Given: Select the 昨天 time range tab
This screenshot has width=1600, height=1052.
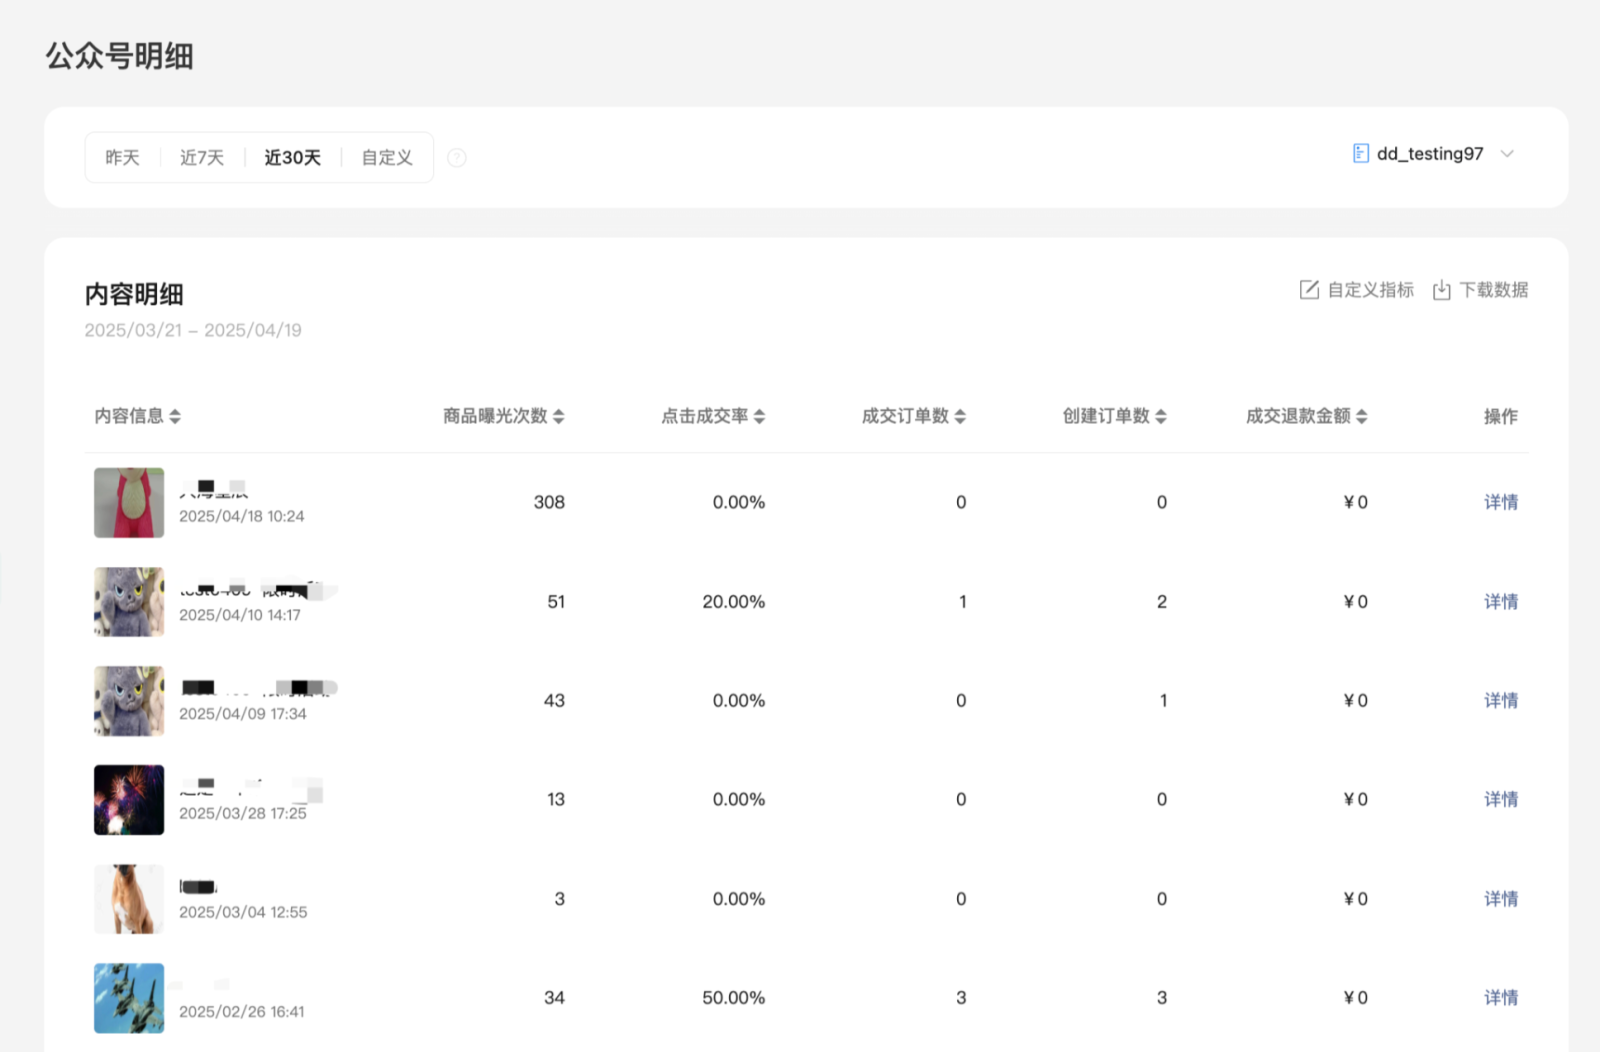Looking at the screenshot, I should pyautogui.click(x=122, y=158).
